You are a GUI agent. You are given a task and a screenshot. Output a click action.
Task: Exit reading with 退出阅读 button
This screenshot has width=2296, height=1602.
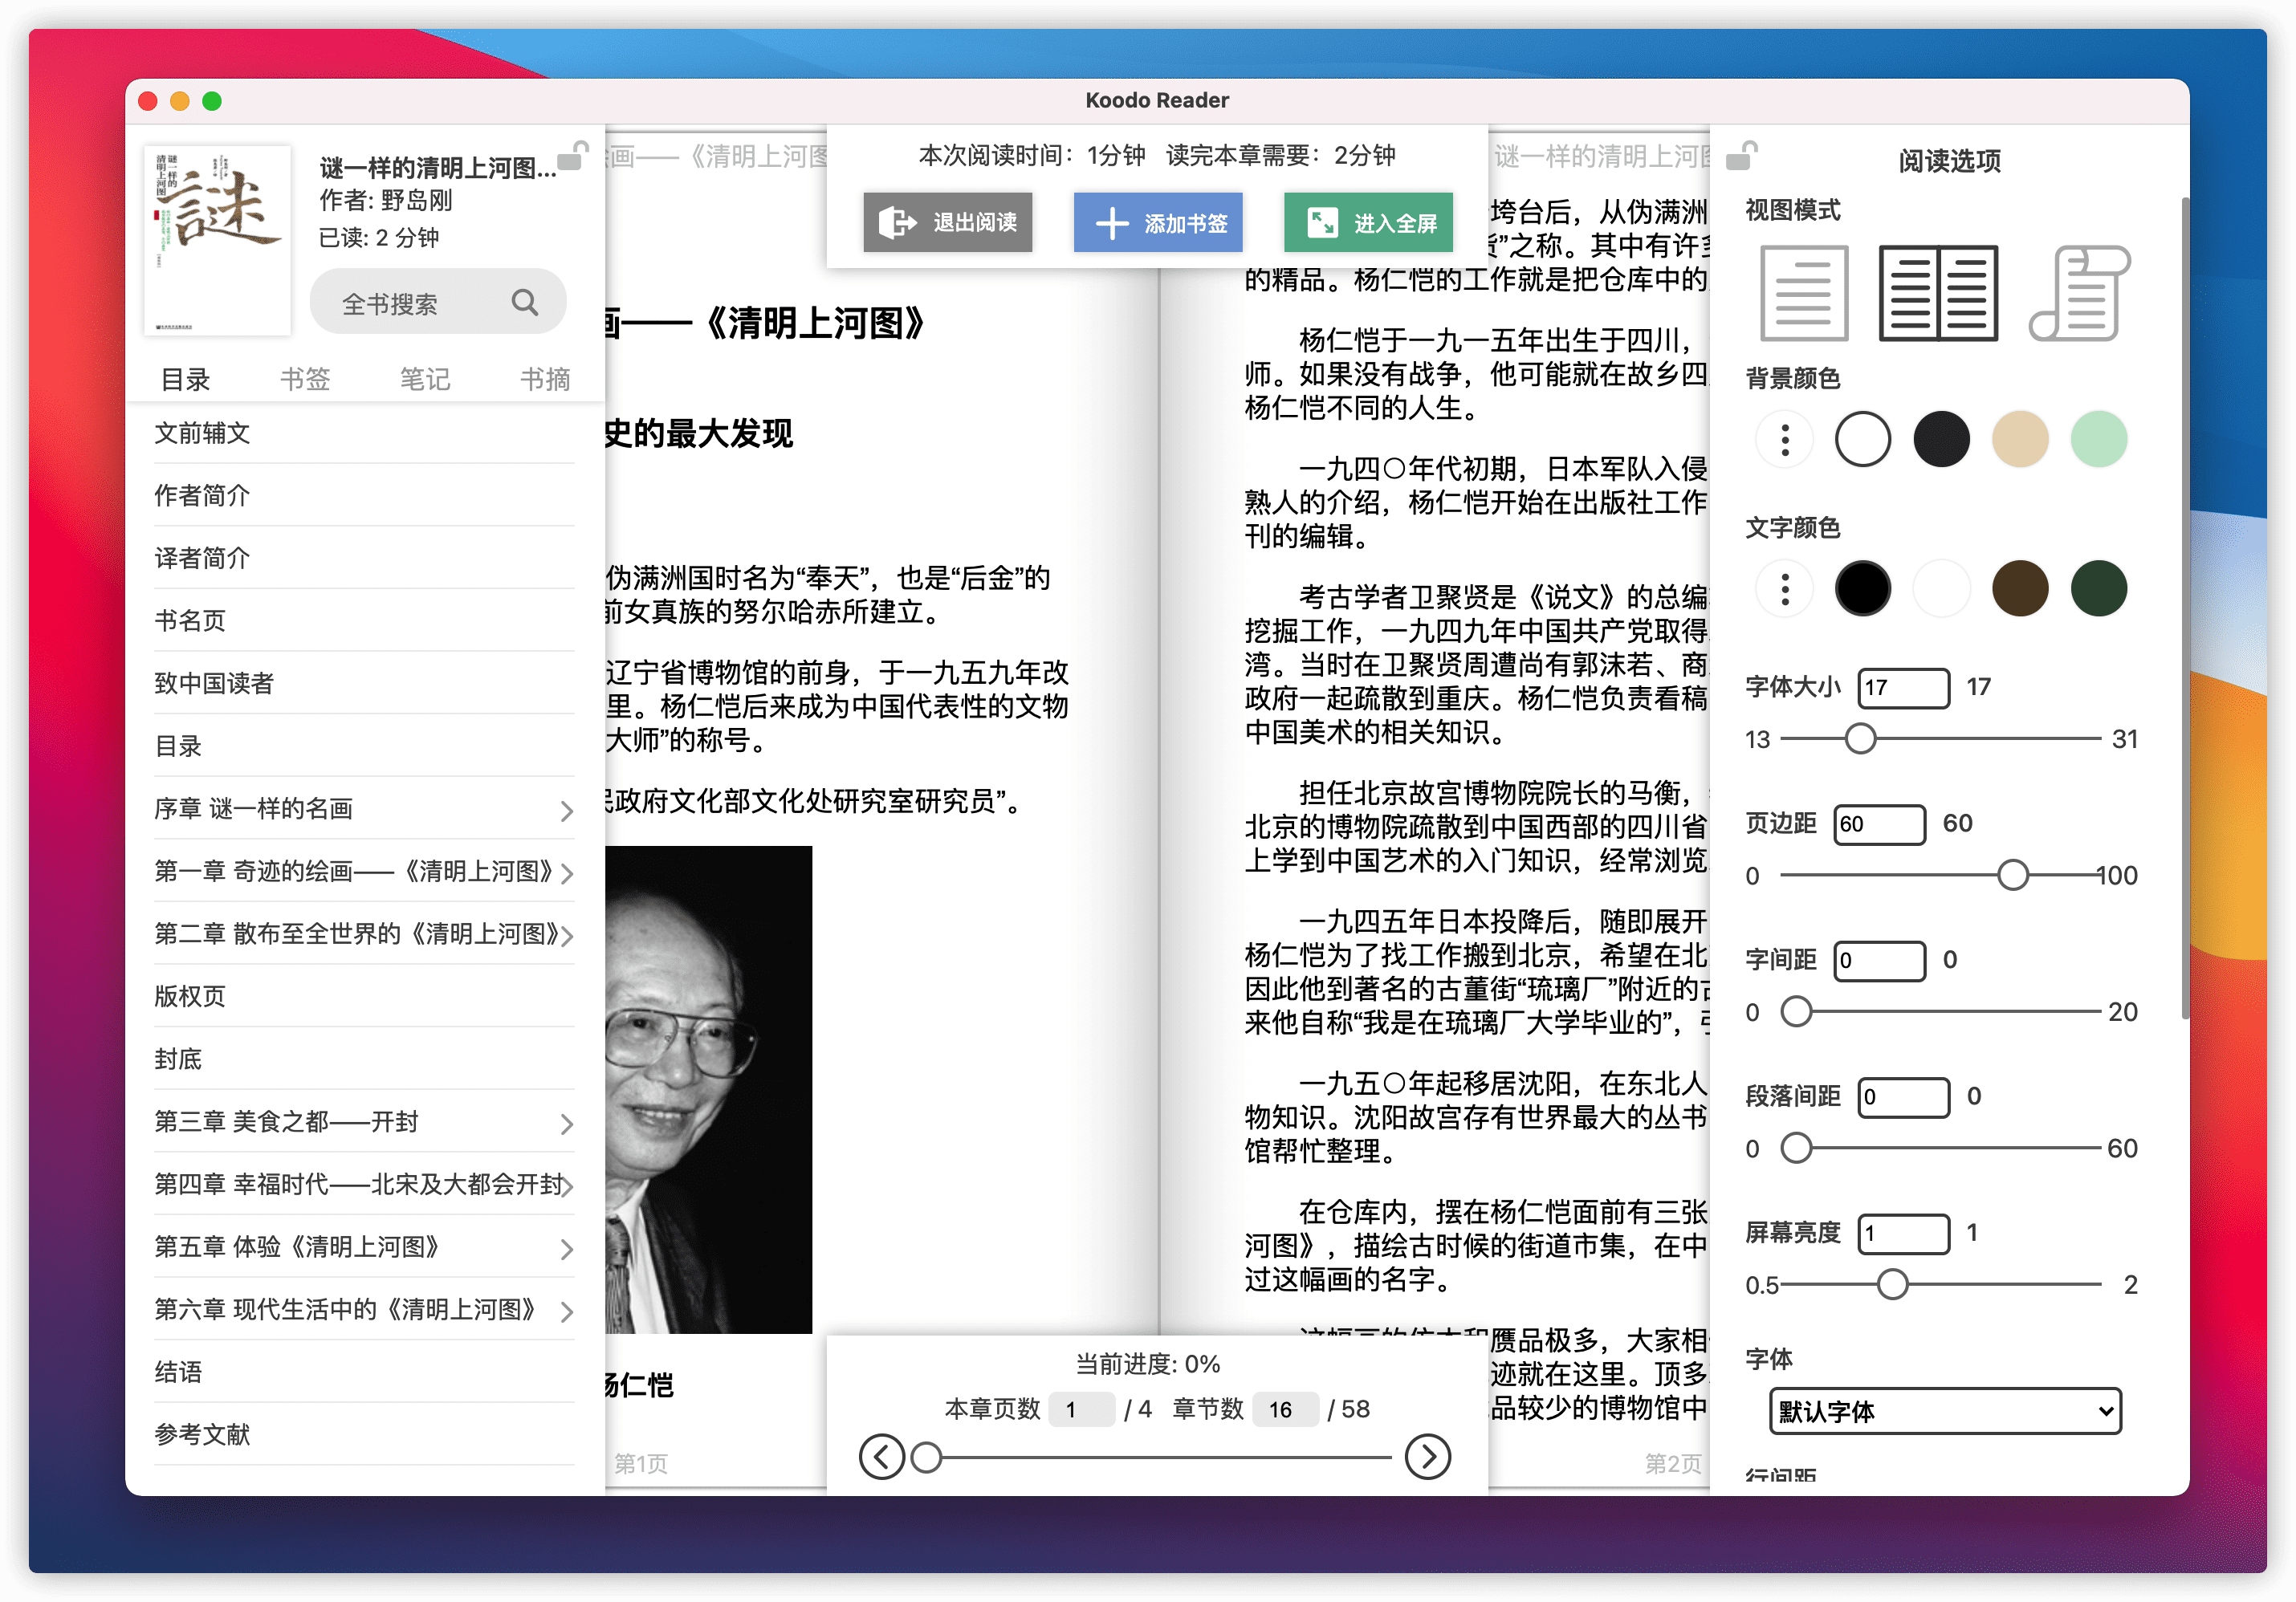pyautogui.click(x=947, y=222)
